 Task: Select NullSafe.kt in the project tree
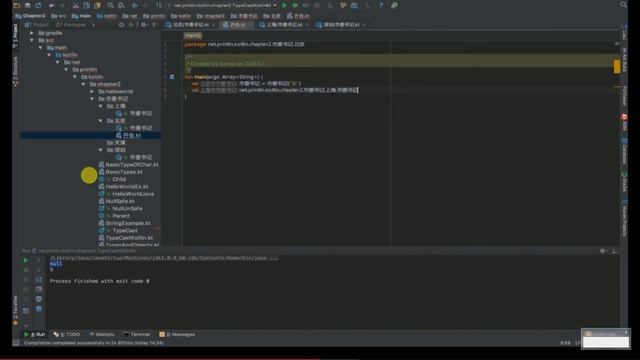click(117, 201)
